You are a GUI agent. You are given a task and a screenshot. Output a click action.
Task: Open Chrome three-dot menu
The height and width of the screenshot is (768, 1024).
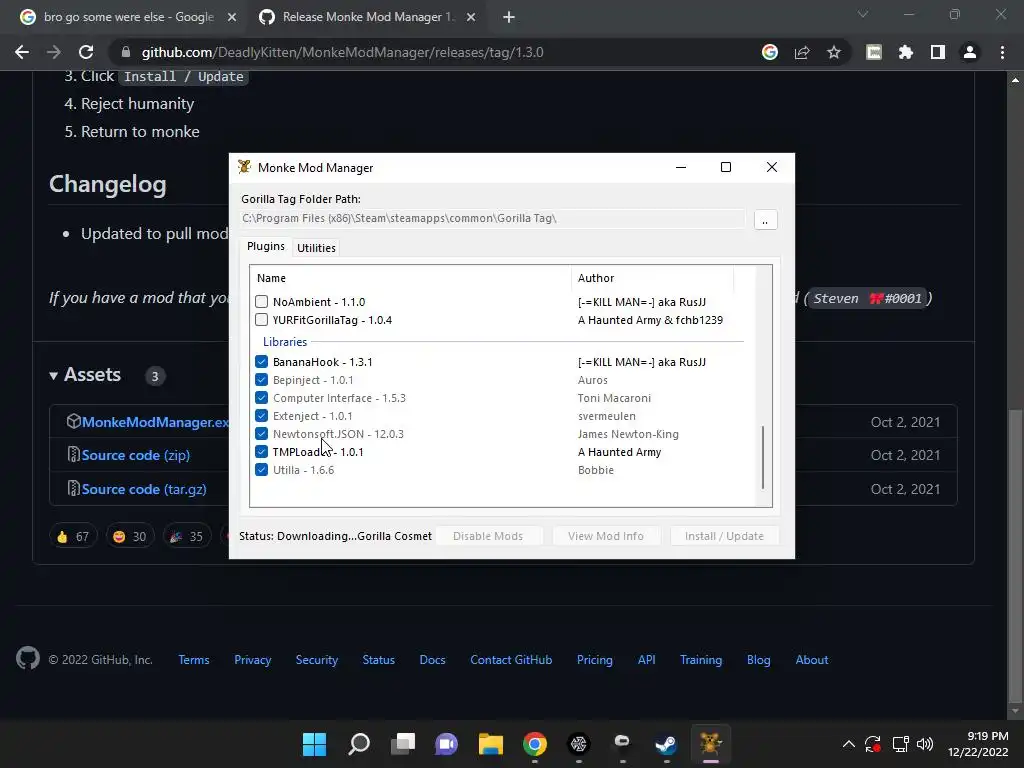(x=1002, y=52)
